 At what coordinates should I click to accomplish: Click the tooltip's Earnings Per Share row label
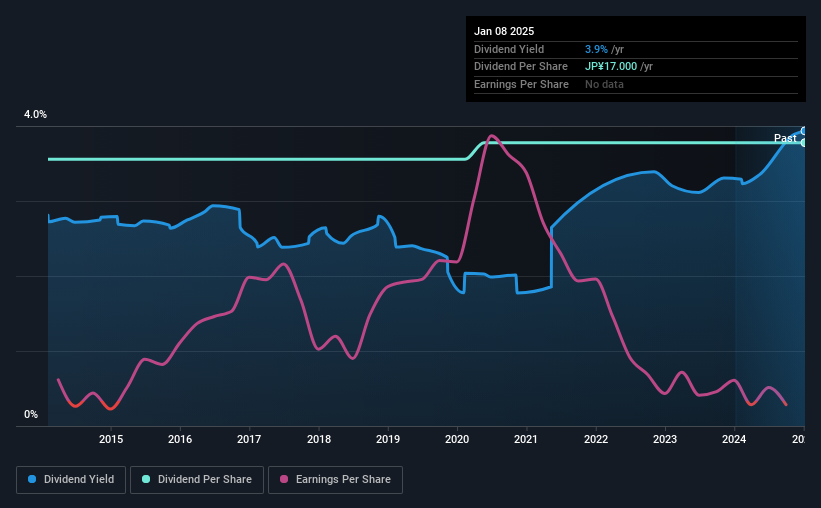click(521, 84)
